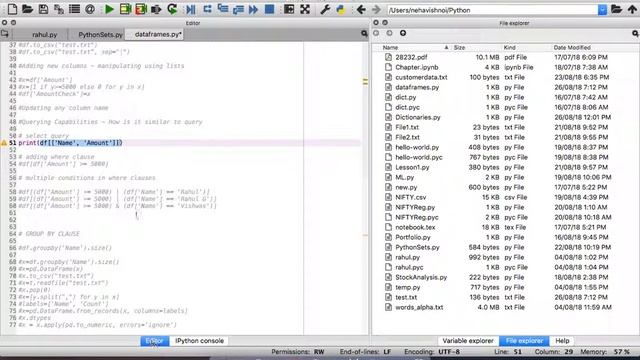640x360 pixels.
Task: Click the '# GROUP BY CLAUSE' comment line
Action: [49, 234]
